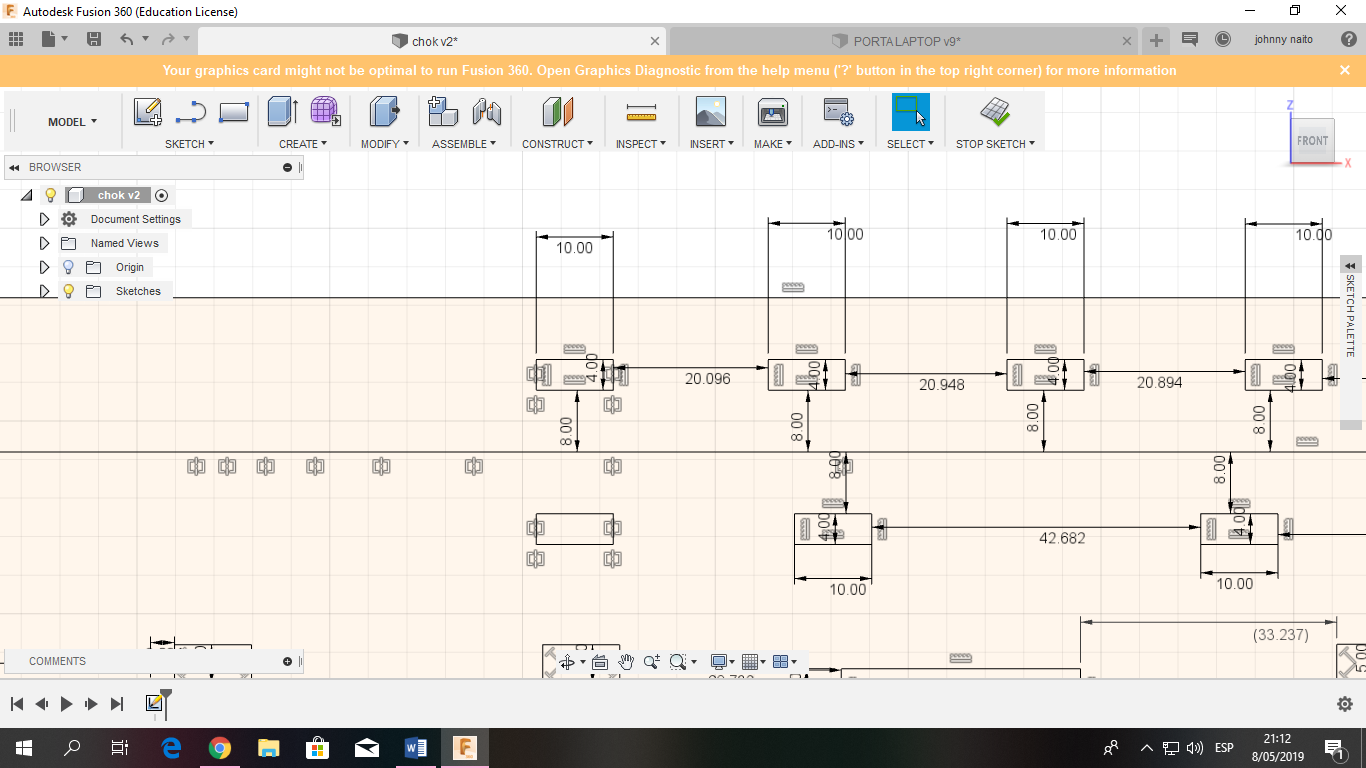Screen dimensions: 1366x768
Task: Open the CREATE menu
Action: pos(303,144)
